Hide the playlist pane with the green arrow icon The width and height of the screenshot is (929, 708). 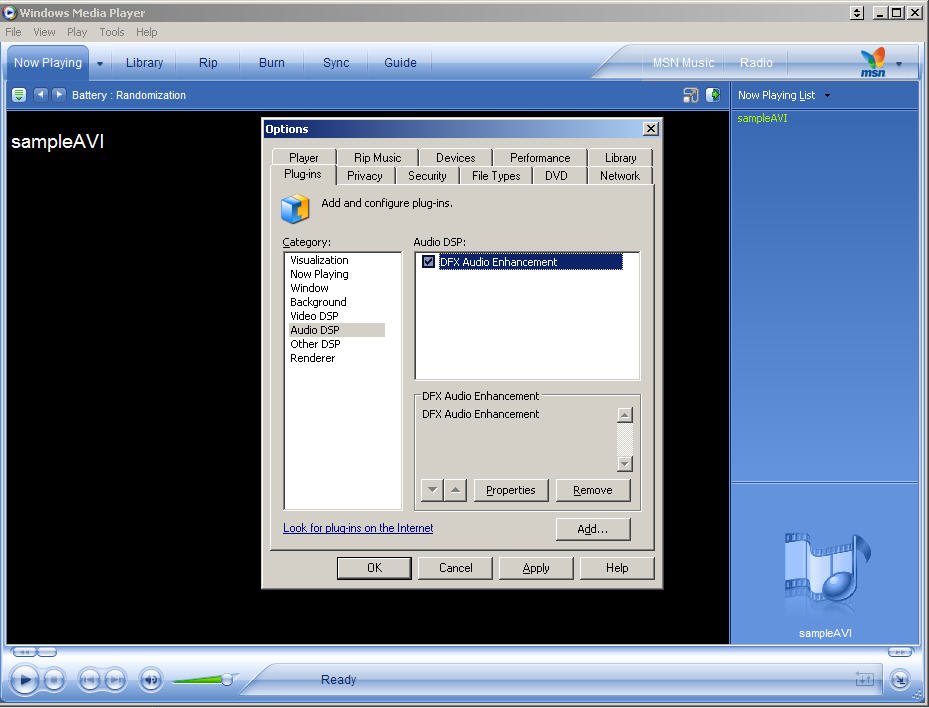pyautogui.click(x=713, y=95)
